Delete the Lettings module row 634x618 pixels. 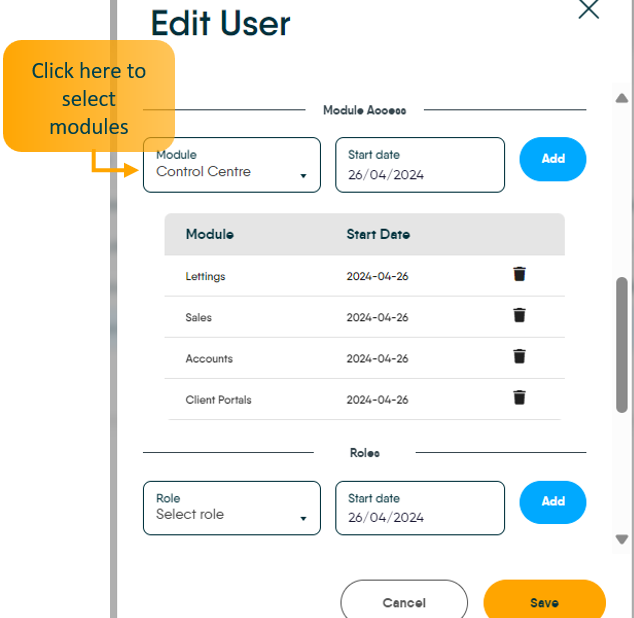point(519,274)
